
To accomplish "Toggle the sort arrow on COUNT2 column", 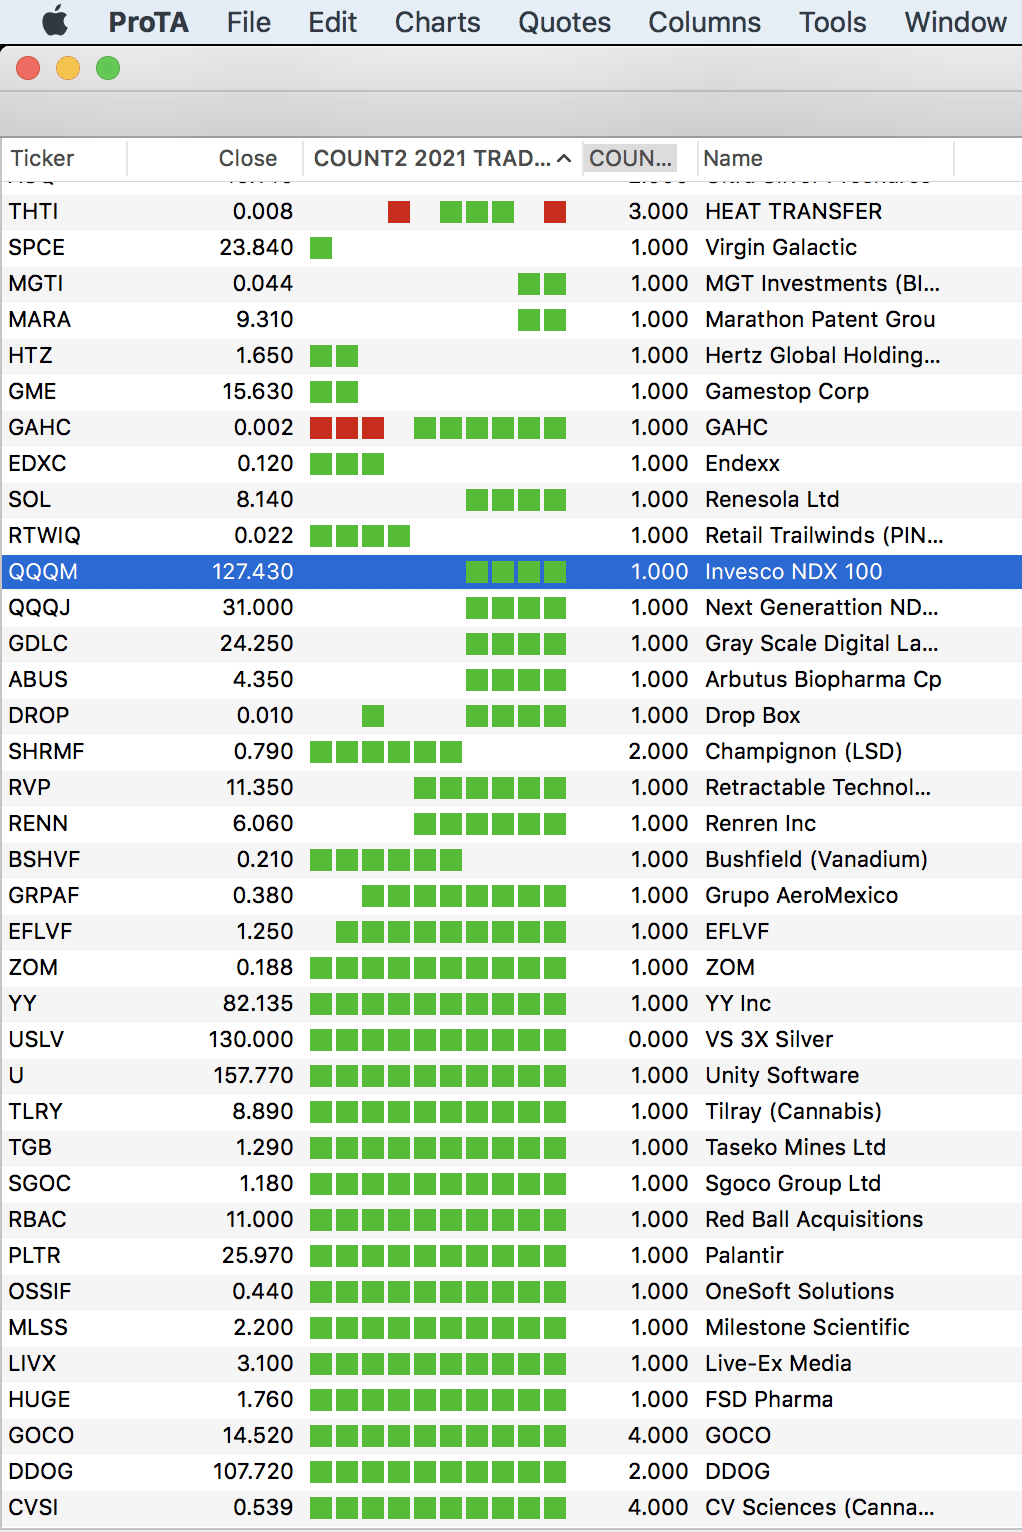I will point(564,158).
